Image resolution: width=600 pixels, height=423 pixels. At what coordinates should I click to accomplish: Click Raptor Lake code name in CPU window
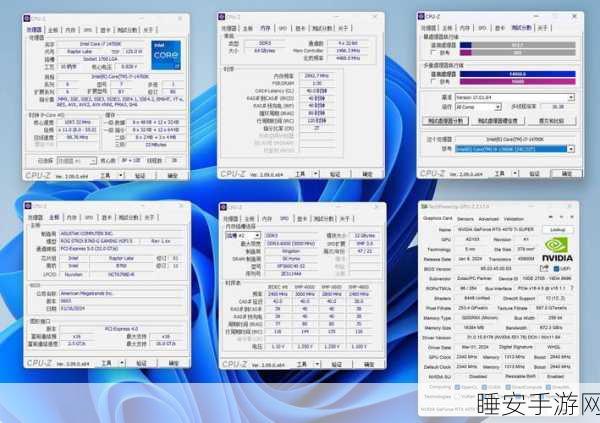point(80,51)
